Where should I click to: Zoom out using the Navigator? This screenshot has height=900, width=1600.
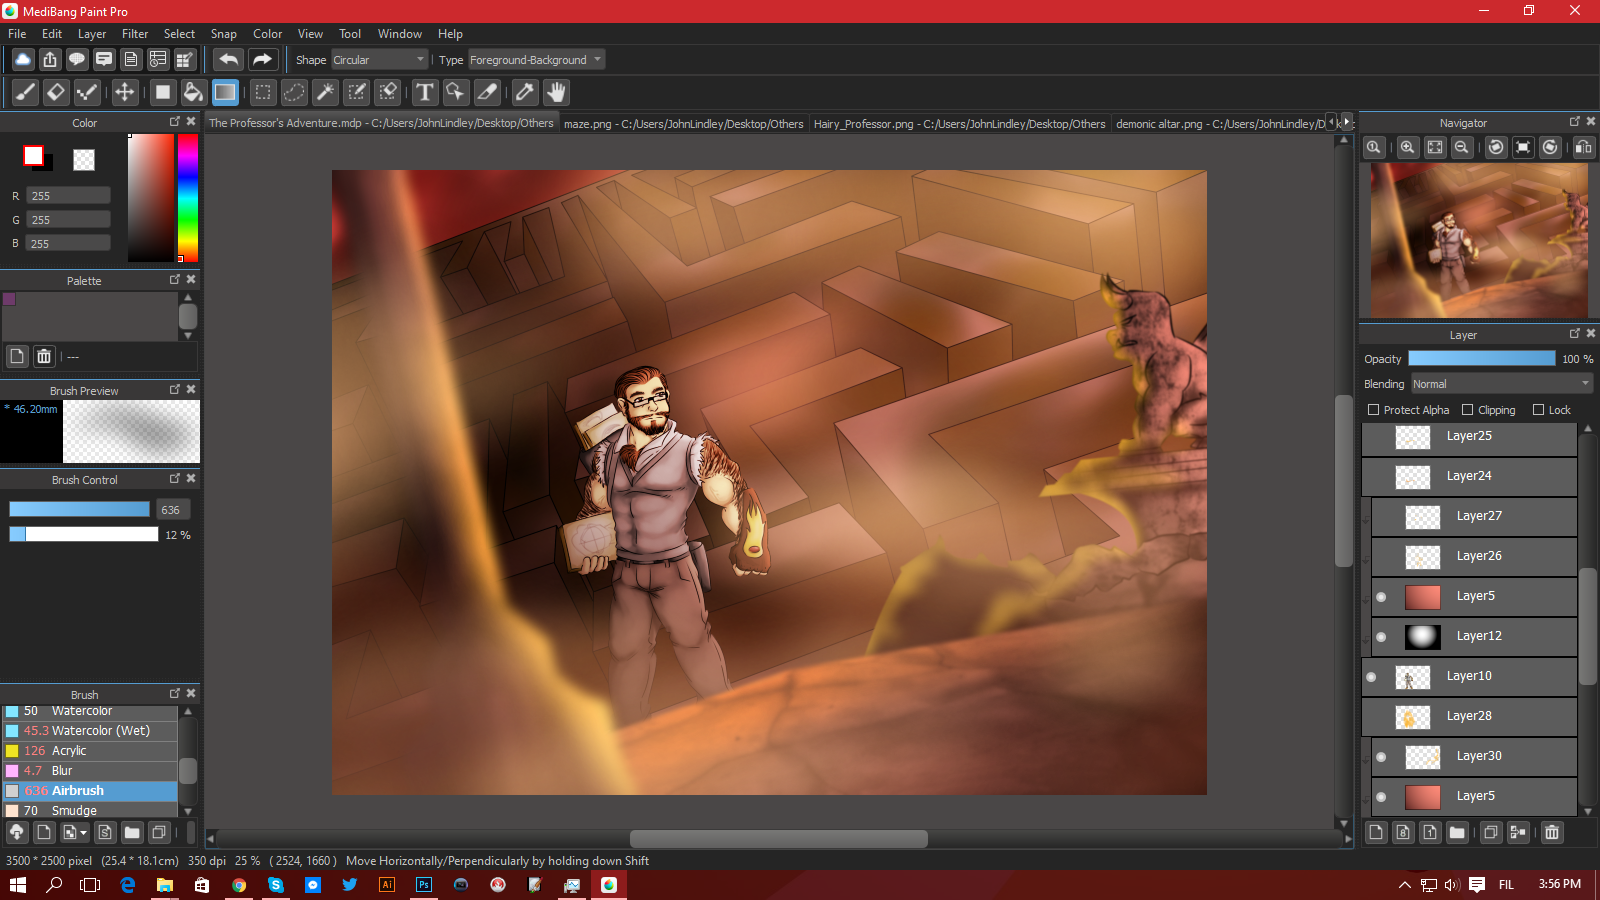coord(1462,147)
